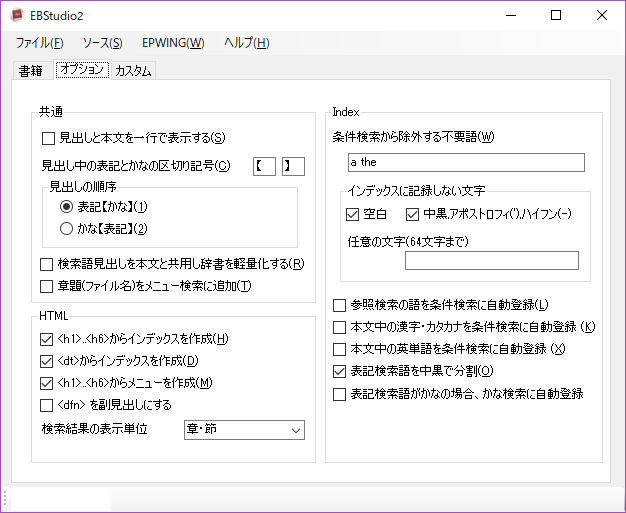Select かな【表記】(2) radio button
The width and height of the screenshot is (626, 513).
point(66,229)
